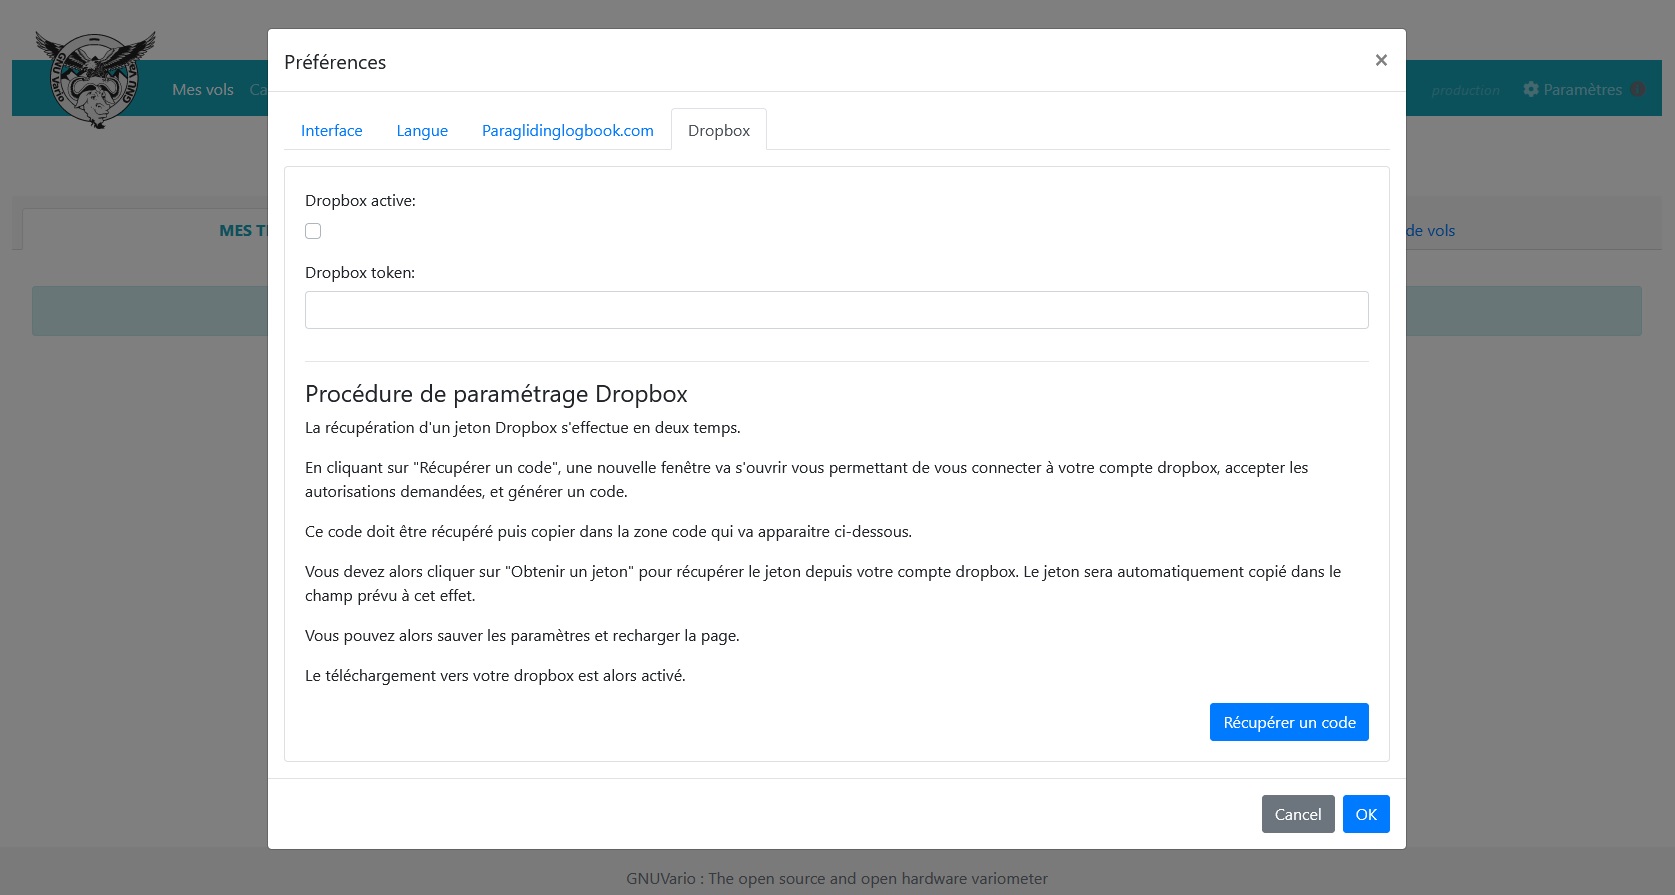Select the Paraglidinglogbook.com tab
Image resolution: width=1675 pixels, height=895 pixels.
pyautogui.click(x=568, y=130)
